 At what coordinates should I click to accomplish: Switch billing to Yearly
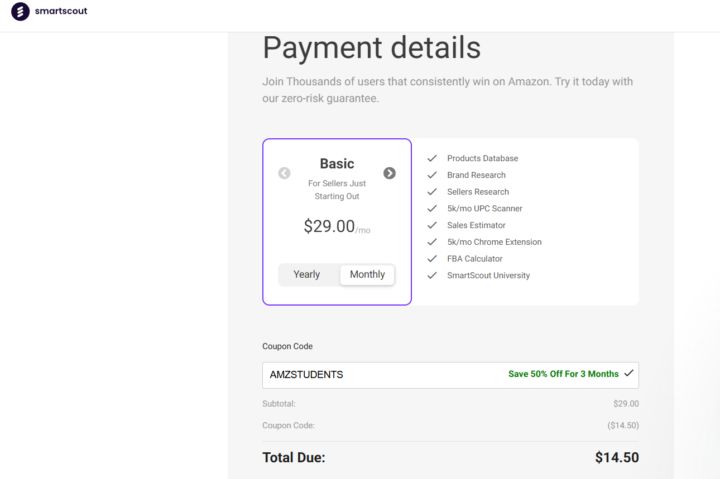[x=307, y=274]
